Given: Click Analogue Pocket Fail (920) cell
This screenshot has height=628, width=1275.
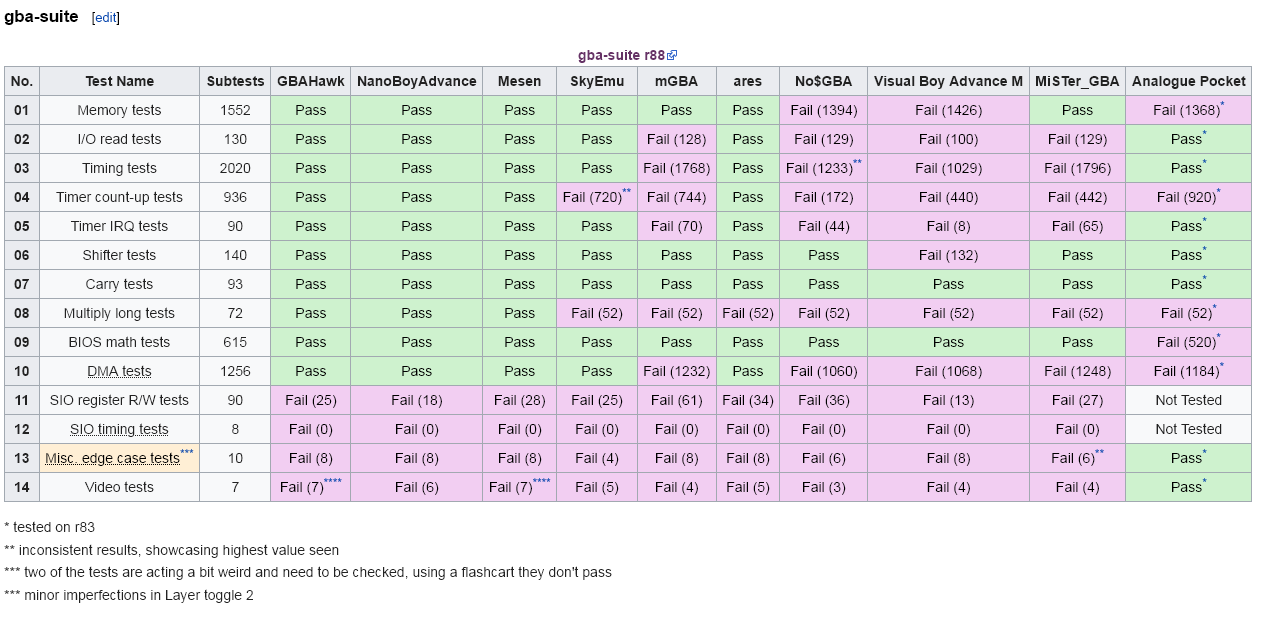Looking at the screenshot, I should point(1188,197).
